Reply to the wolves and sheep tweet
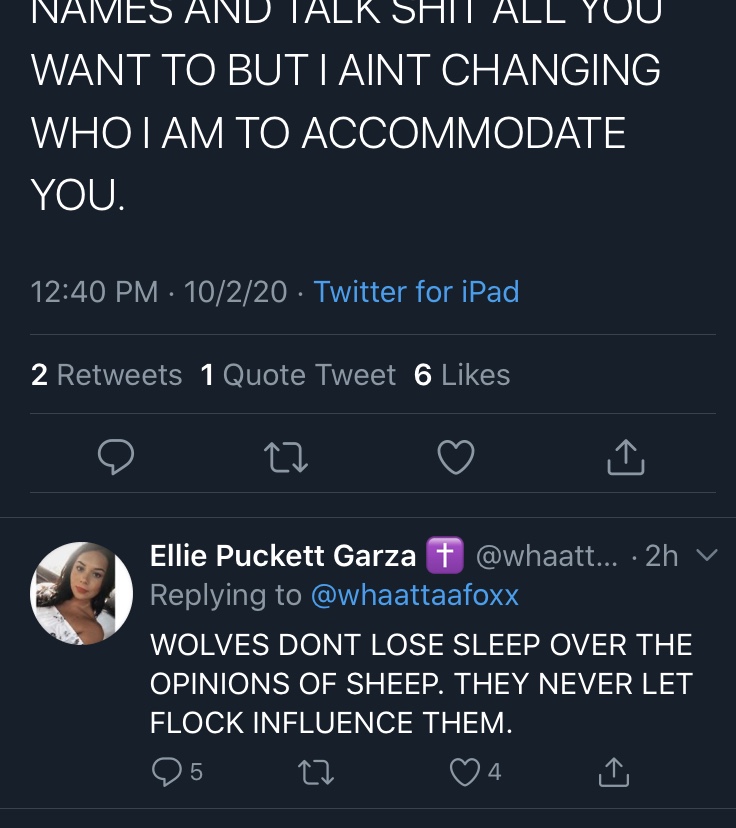Screen dimensions: 736x828 click(x=176, y=772)
